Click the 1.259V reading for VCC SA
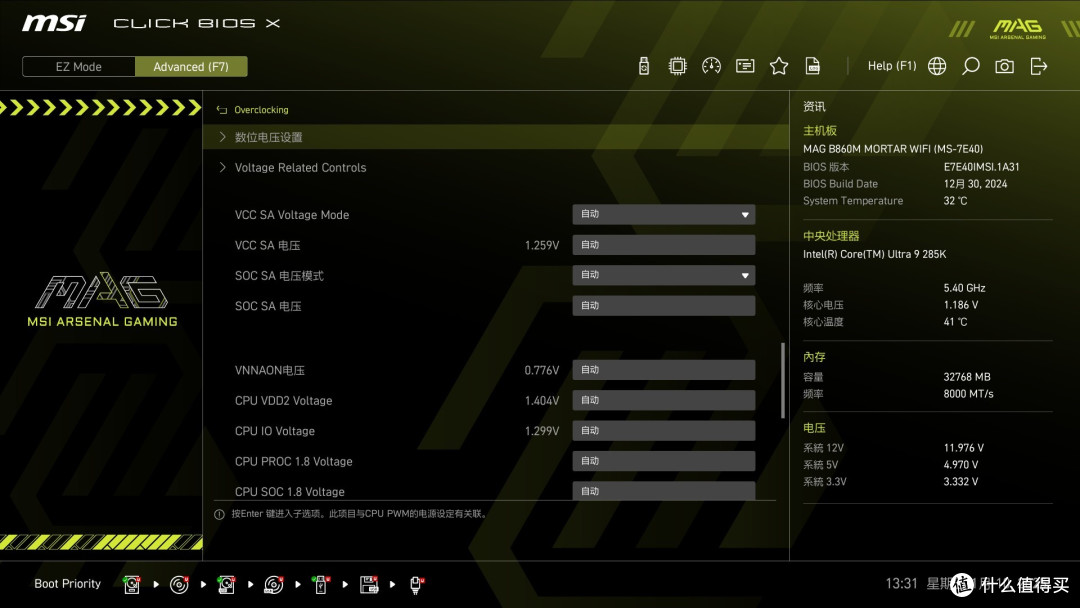The width and height of the screenshot is (1080, 608). pos(541,245)
